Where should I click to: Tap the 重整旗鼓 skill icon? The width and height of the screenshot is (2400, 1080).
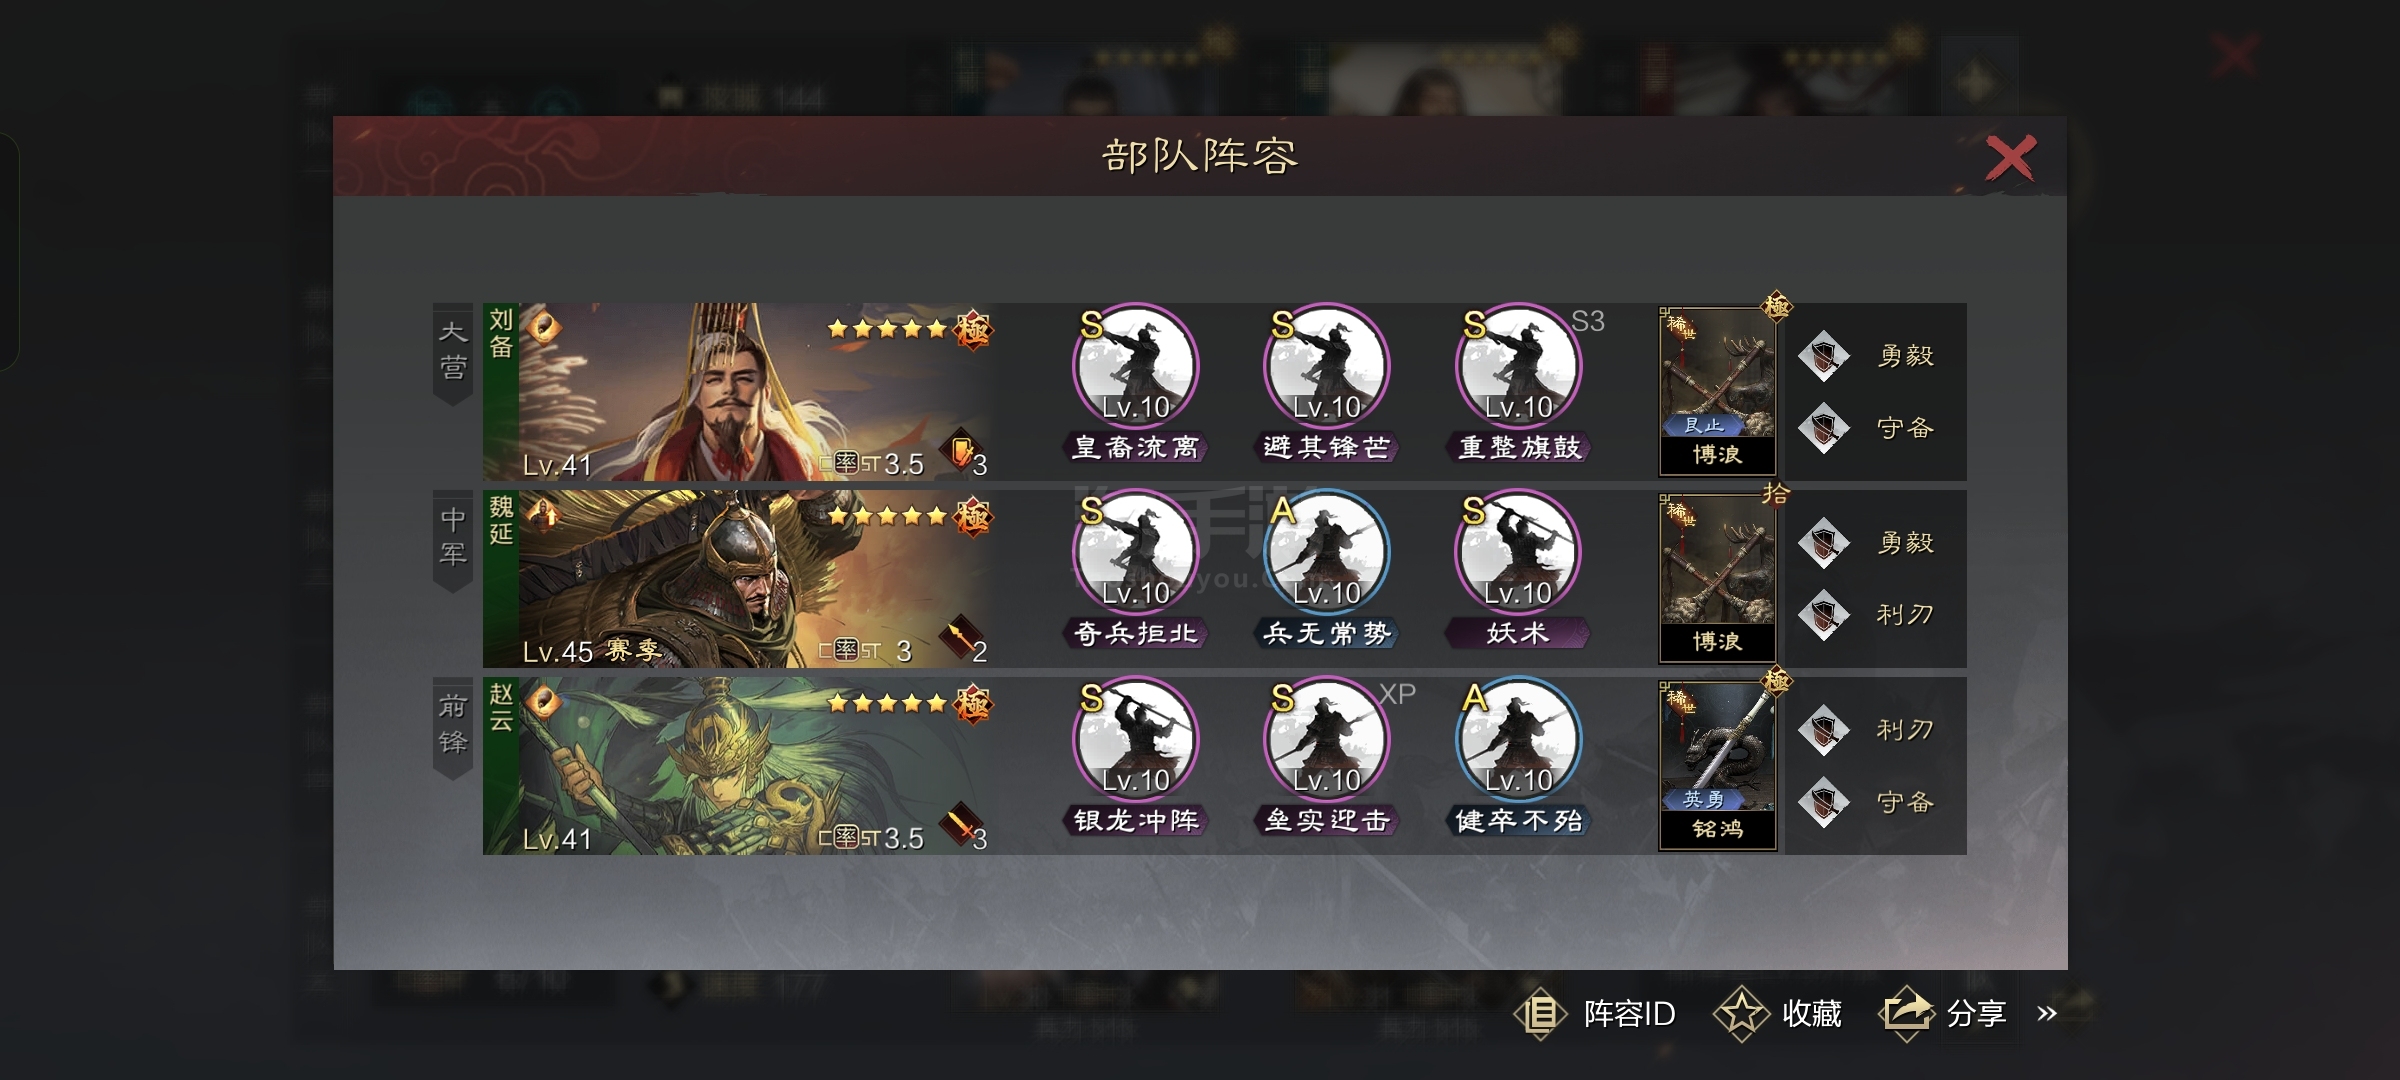[x=1518, y=367]
